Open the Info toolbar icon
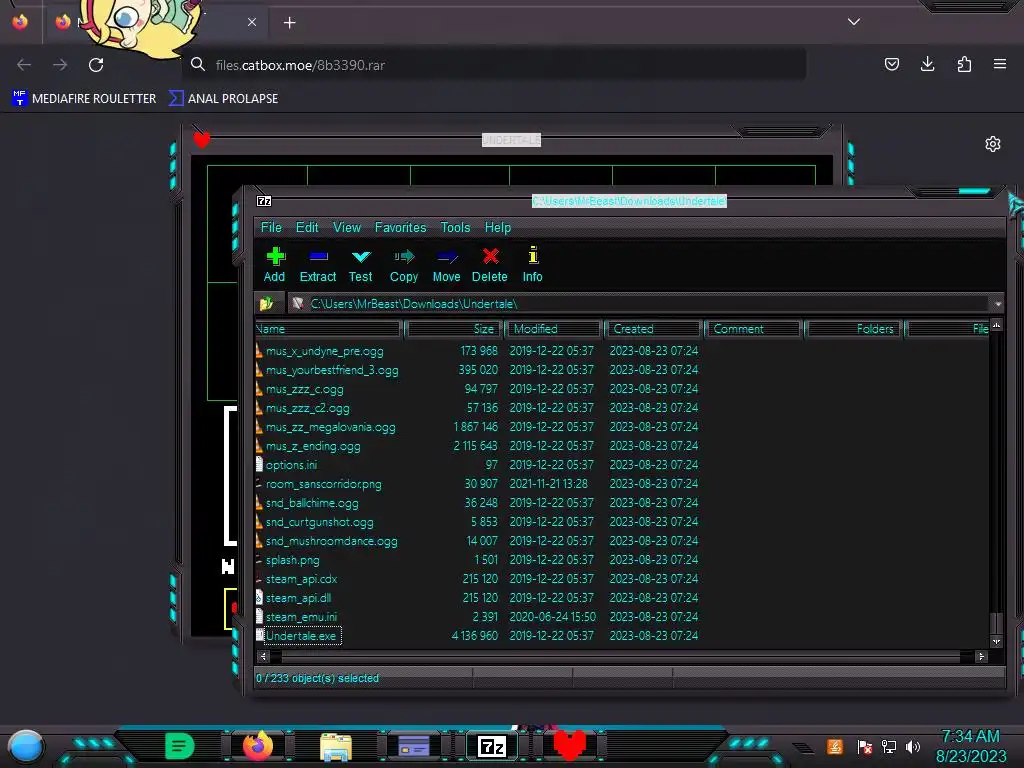This screenshot has height=768, width=1024. pyautogui.click(x=533, y=264)
